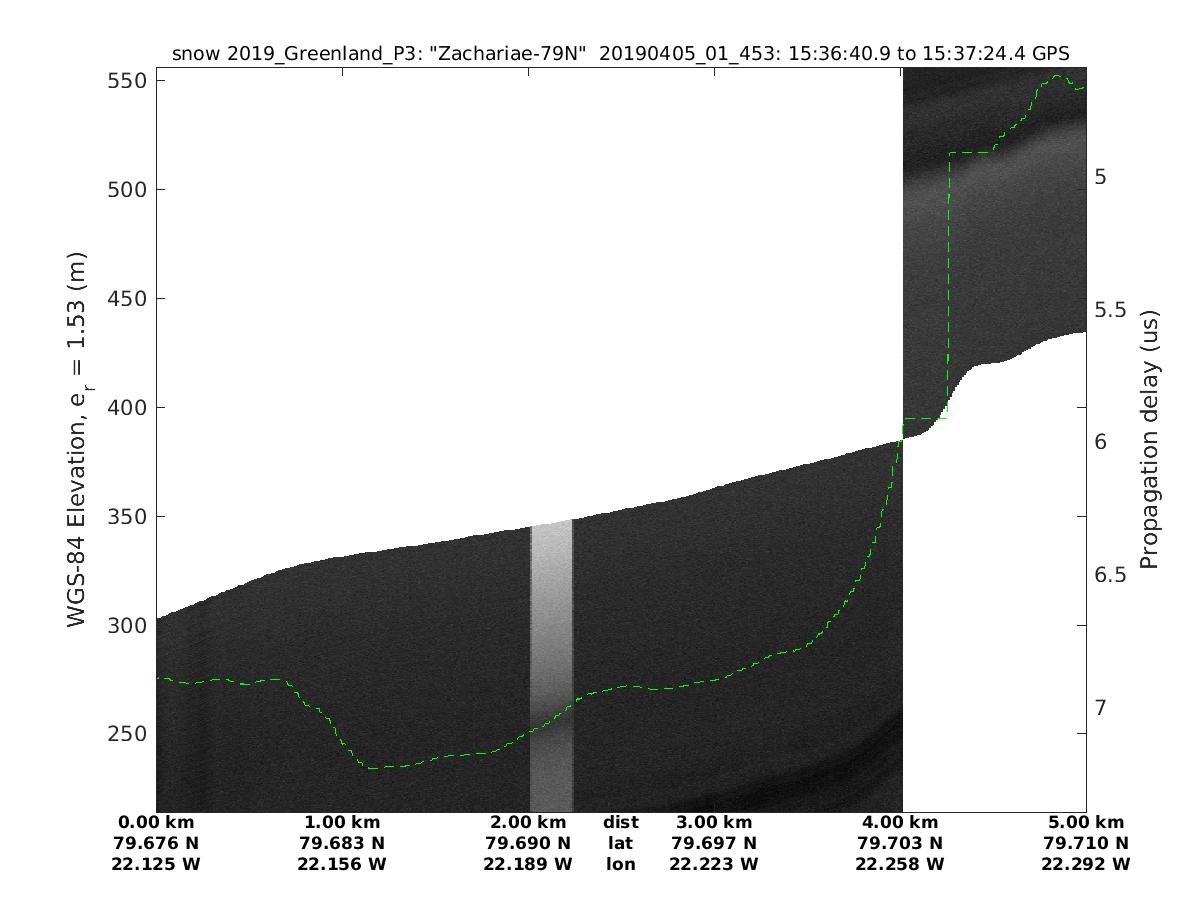The height and width of the screenshot is (900, 1200).
Task: Click the 22.156 W longitude value
Action: tap(342, 864)
